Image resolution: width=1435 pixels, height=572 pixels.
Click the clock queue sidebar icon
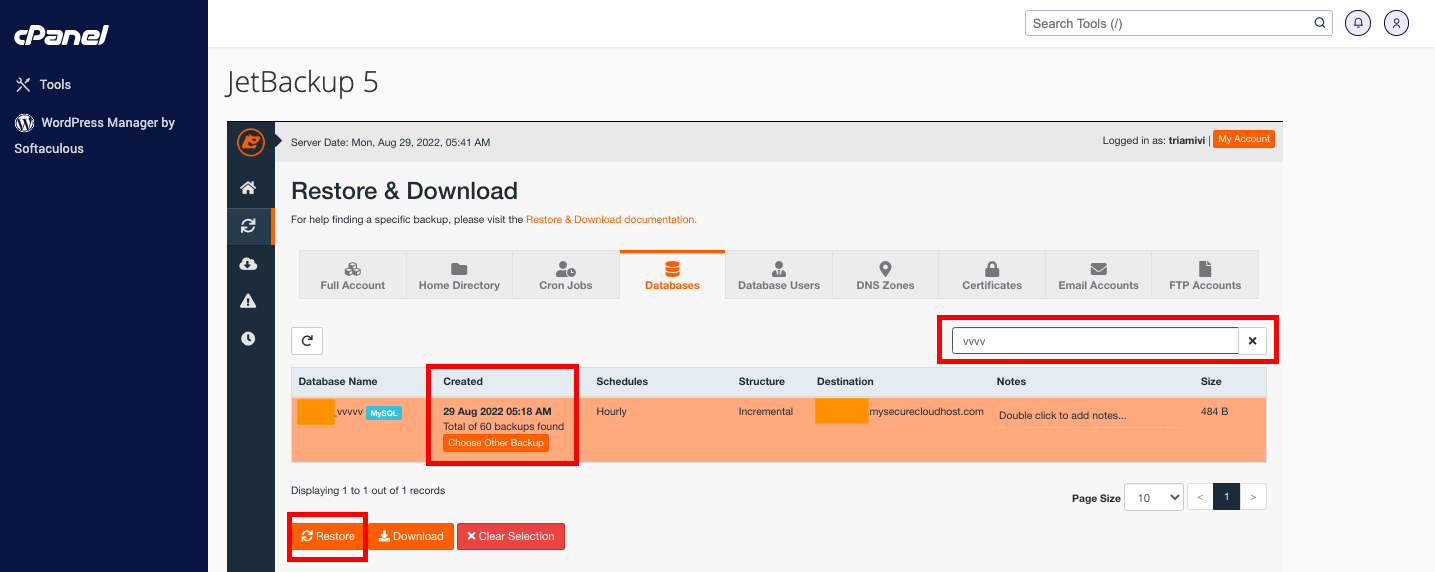point(248,339)
